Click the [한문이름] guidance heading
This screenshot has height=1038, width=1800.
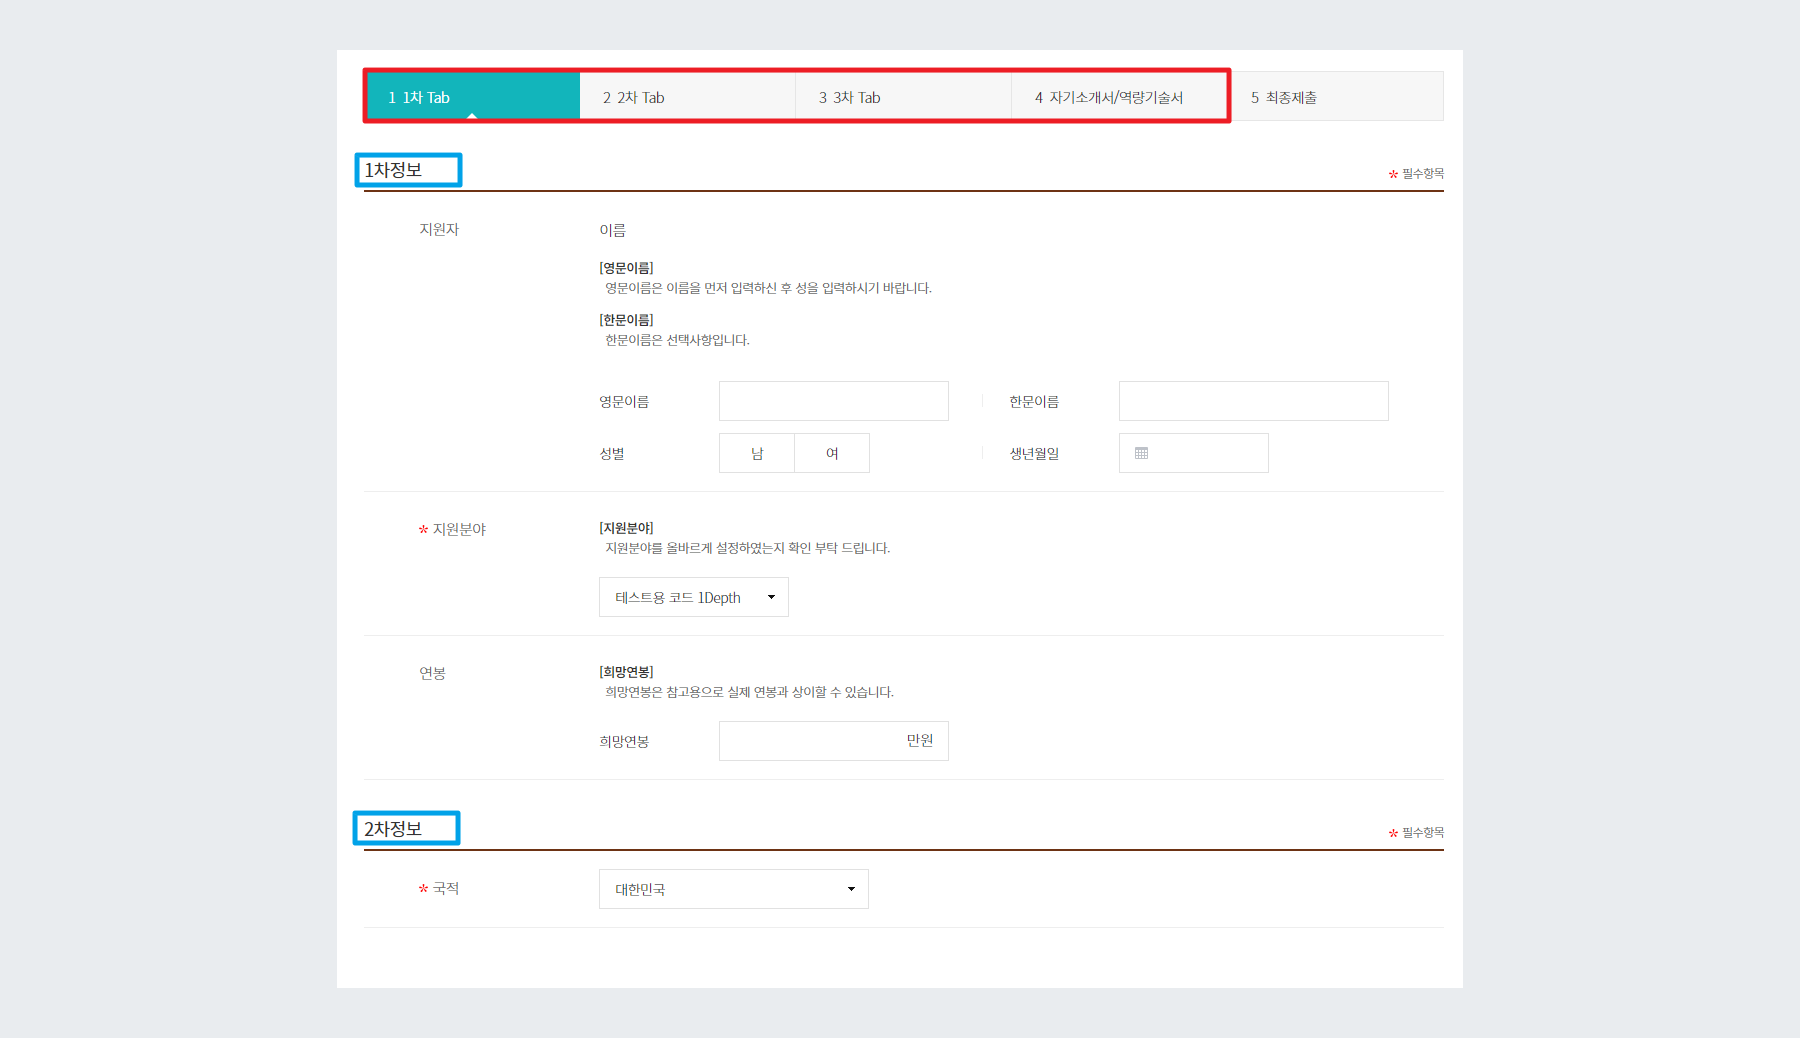626,320
